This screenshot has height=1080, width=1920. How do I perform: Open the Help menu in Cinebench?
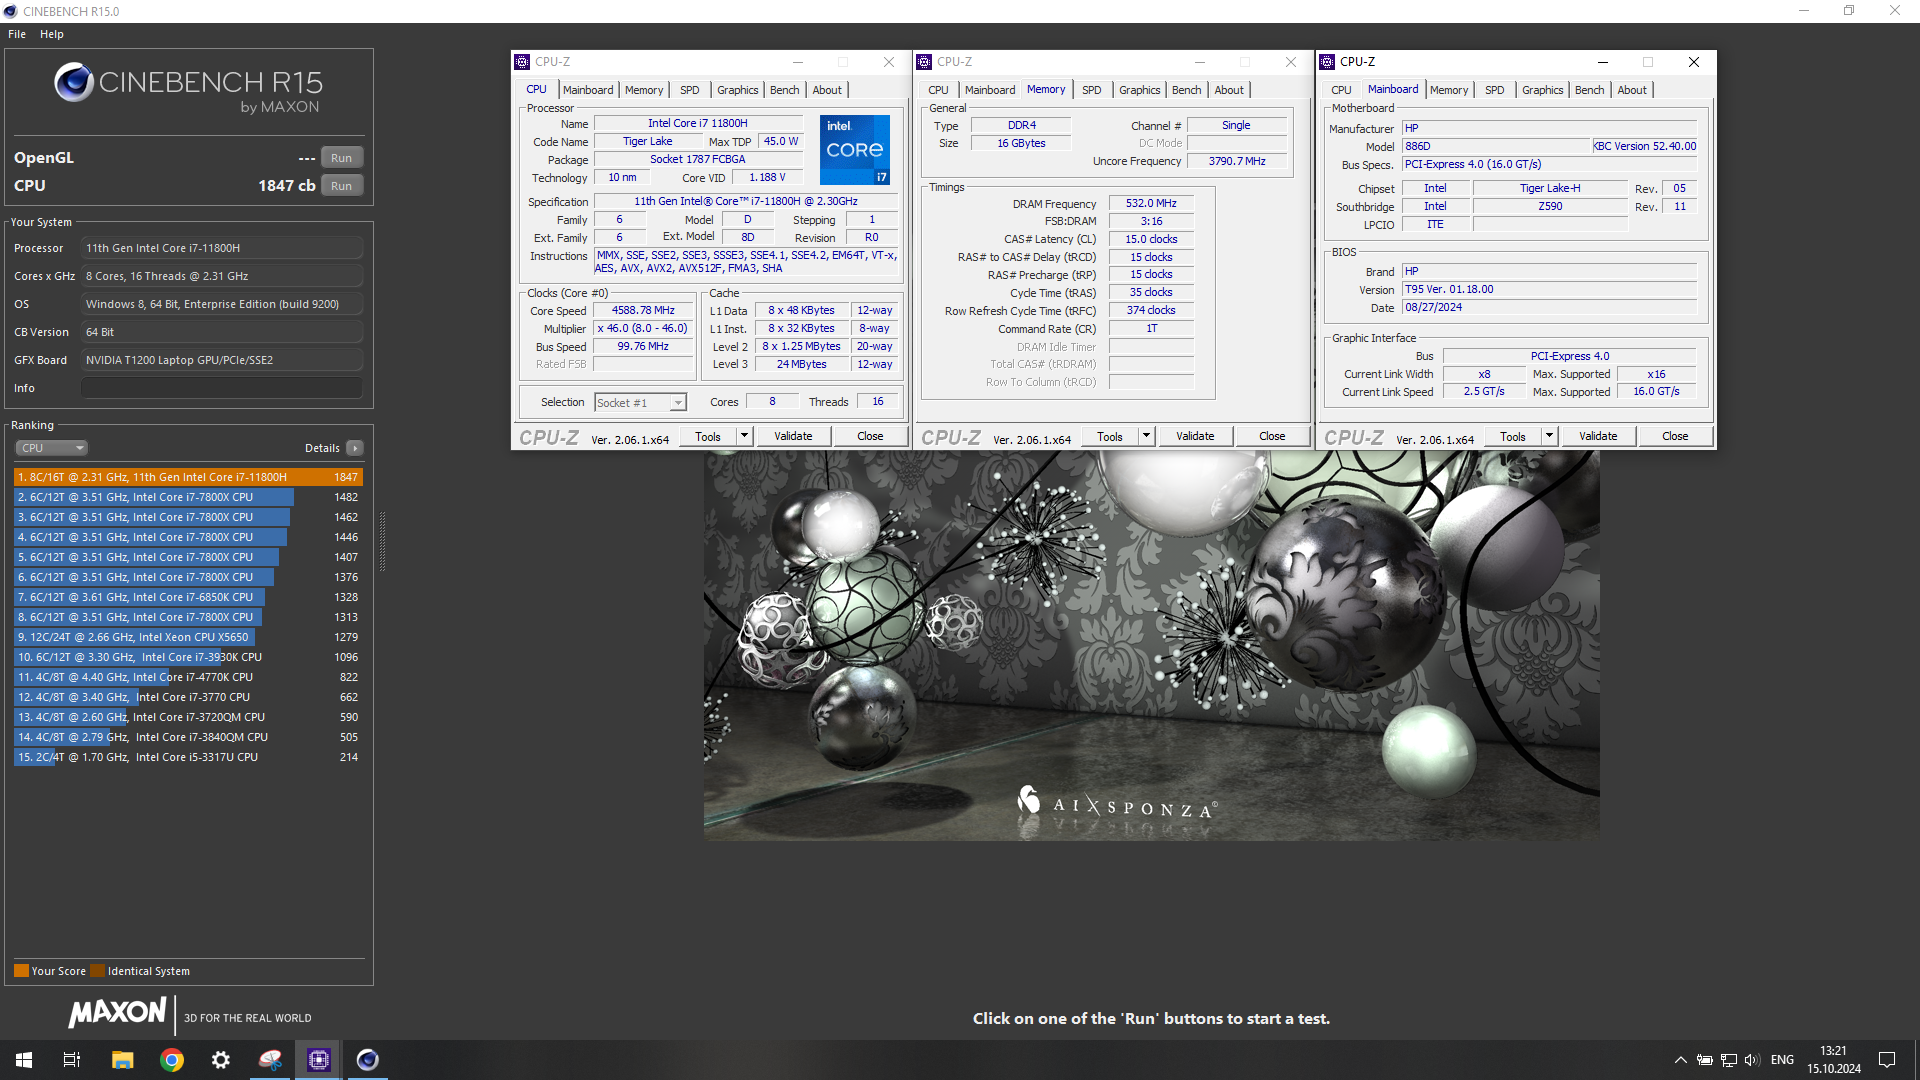tap(52, 34)
